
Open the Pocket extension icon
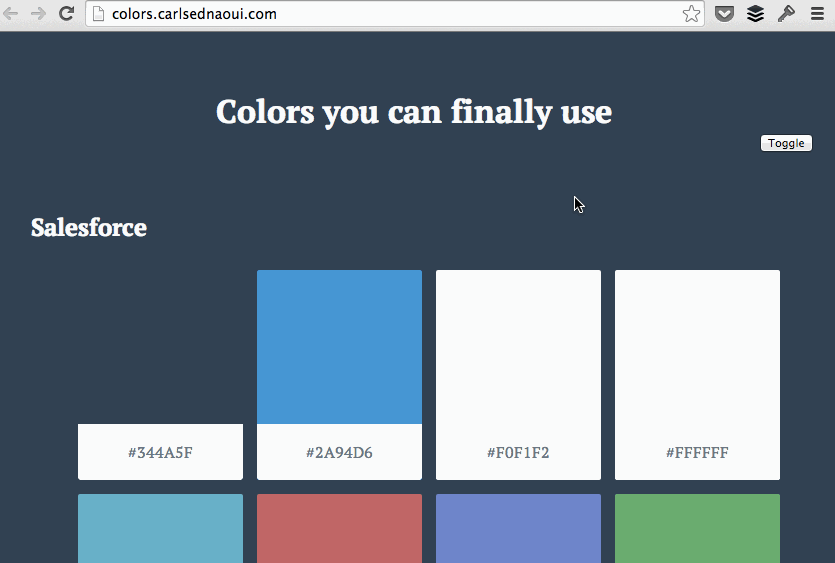pos(724,13)
